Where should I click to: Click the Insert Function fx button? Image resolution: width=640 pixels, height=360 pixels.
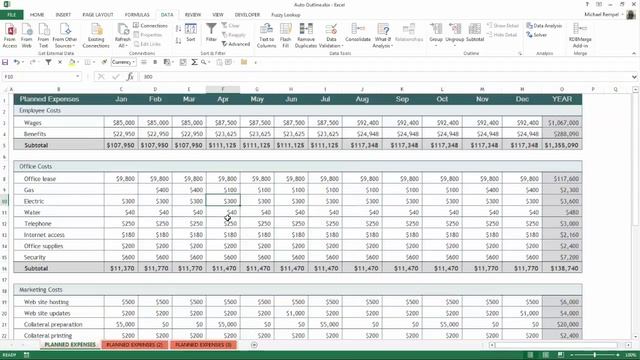[130, 77]
